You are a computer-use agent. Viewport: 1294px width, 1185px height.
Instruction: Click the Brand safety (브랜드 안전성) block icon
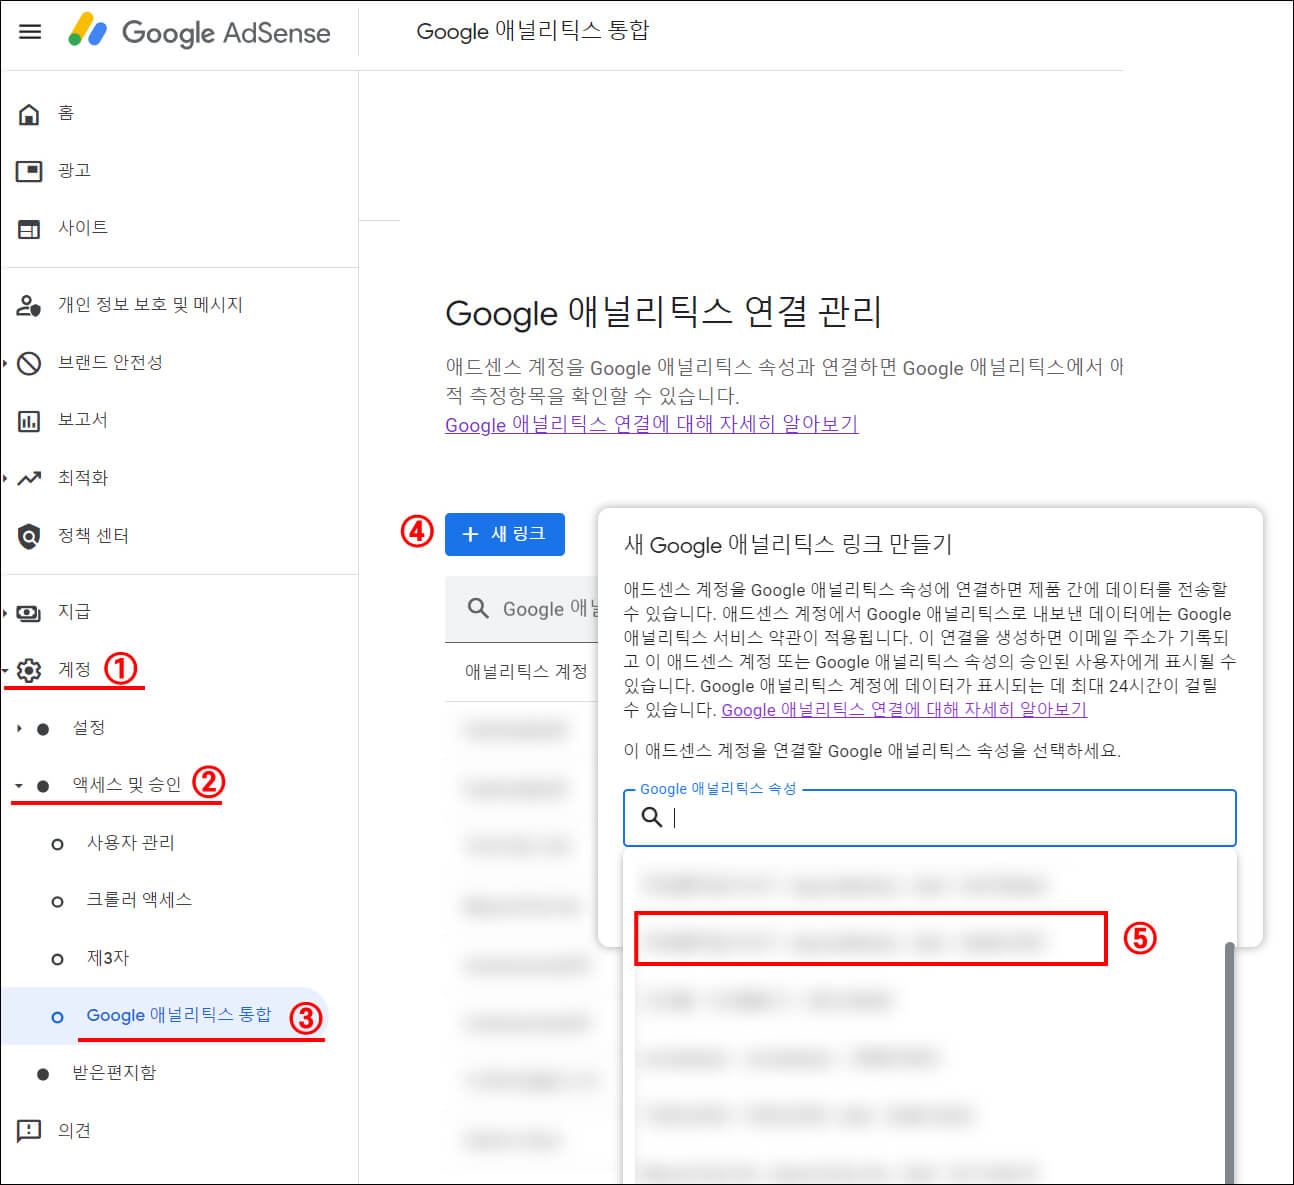coord(29,363)
